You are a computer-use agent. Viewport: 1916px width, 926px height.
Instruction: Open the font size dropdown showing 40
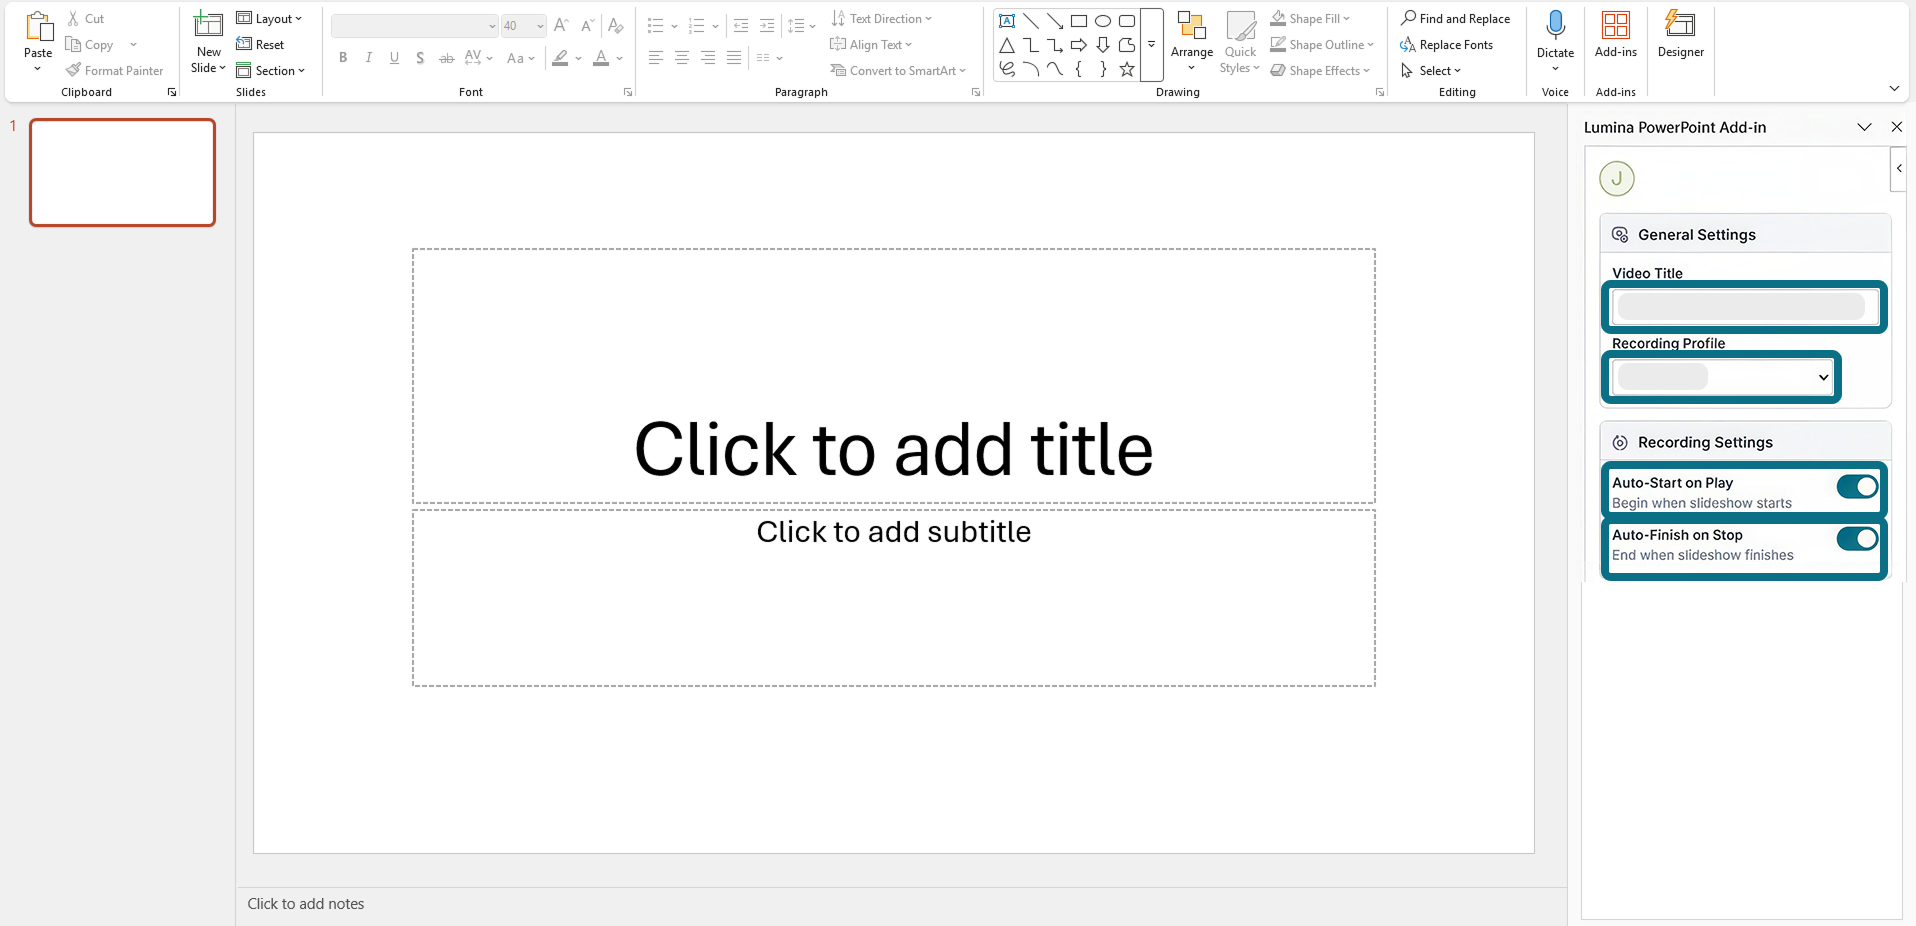pos(523,26)
